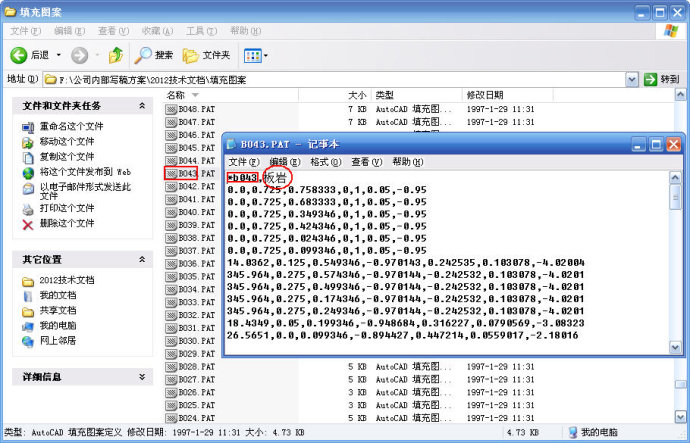Expand the address bar path dropdown
Viewport: 690px width, 443px height.
point(632,79)
